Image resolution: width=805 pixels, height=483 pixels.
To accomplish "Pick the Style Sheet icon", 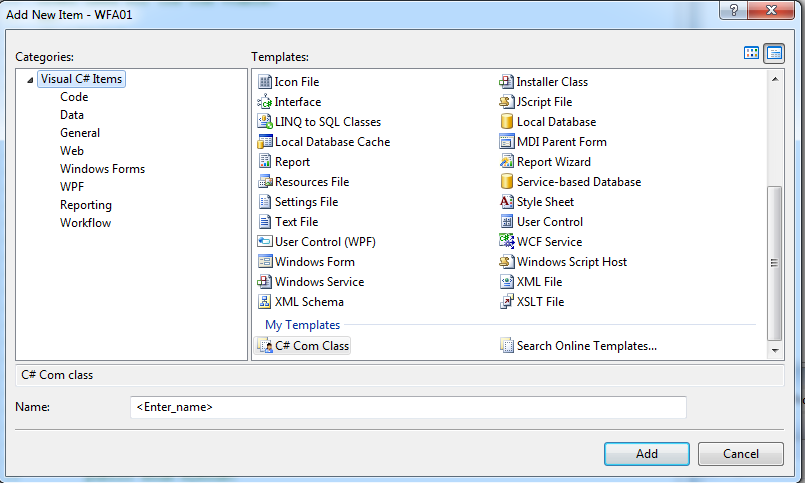I will click(x=506, y=202).
